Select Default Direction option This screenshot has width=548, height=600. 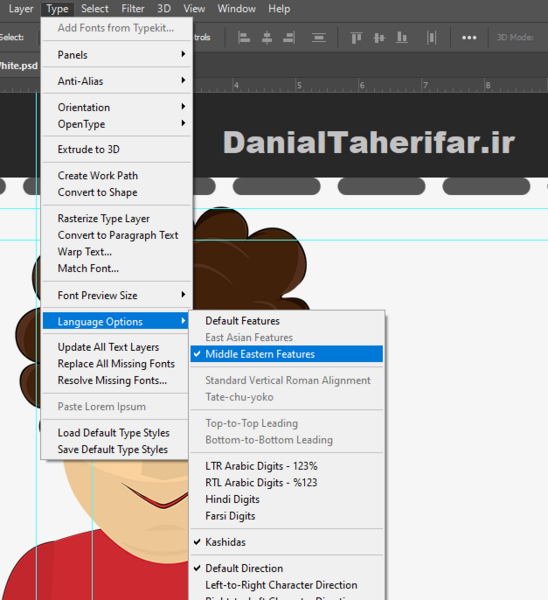click(x=287, y=568)
